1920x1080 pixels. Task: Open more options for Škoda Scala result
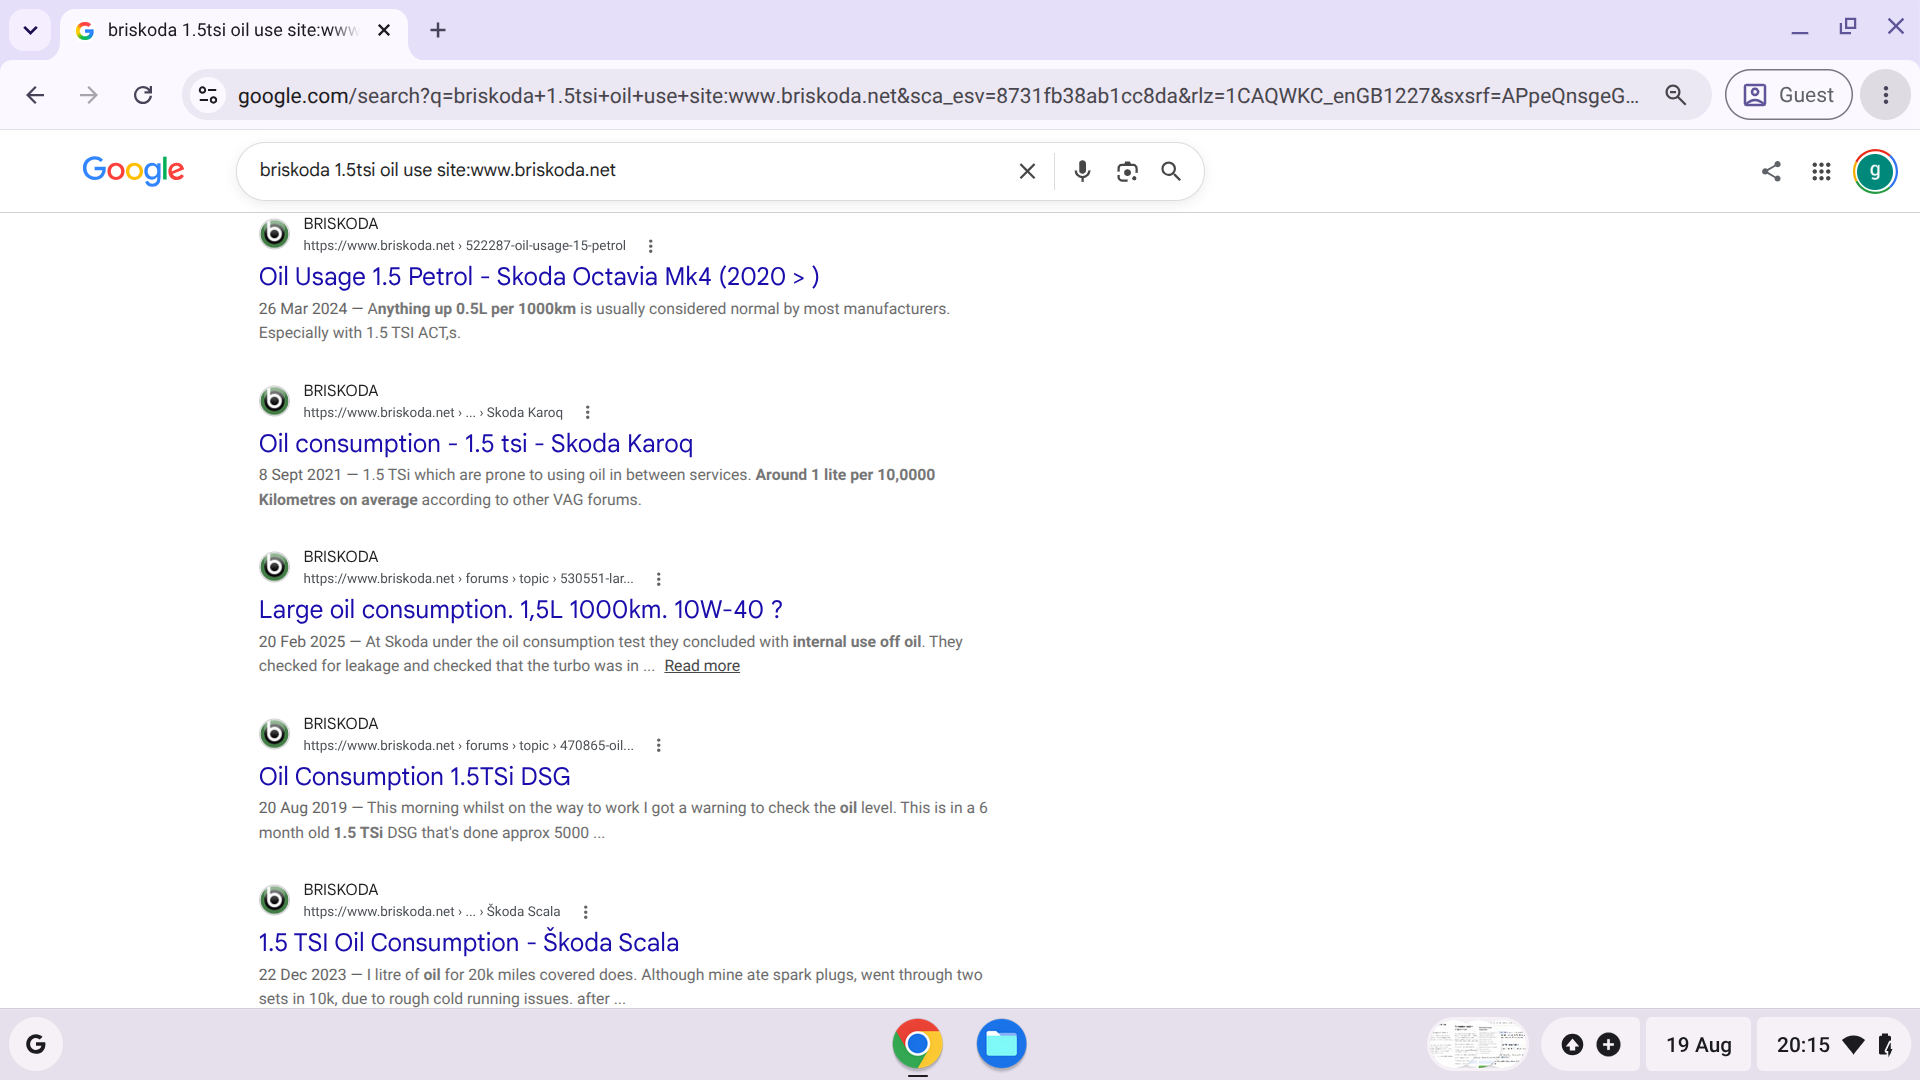[586, 912]
